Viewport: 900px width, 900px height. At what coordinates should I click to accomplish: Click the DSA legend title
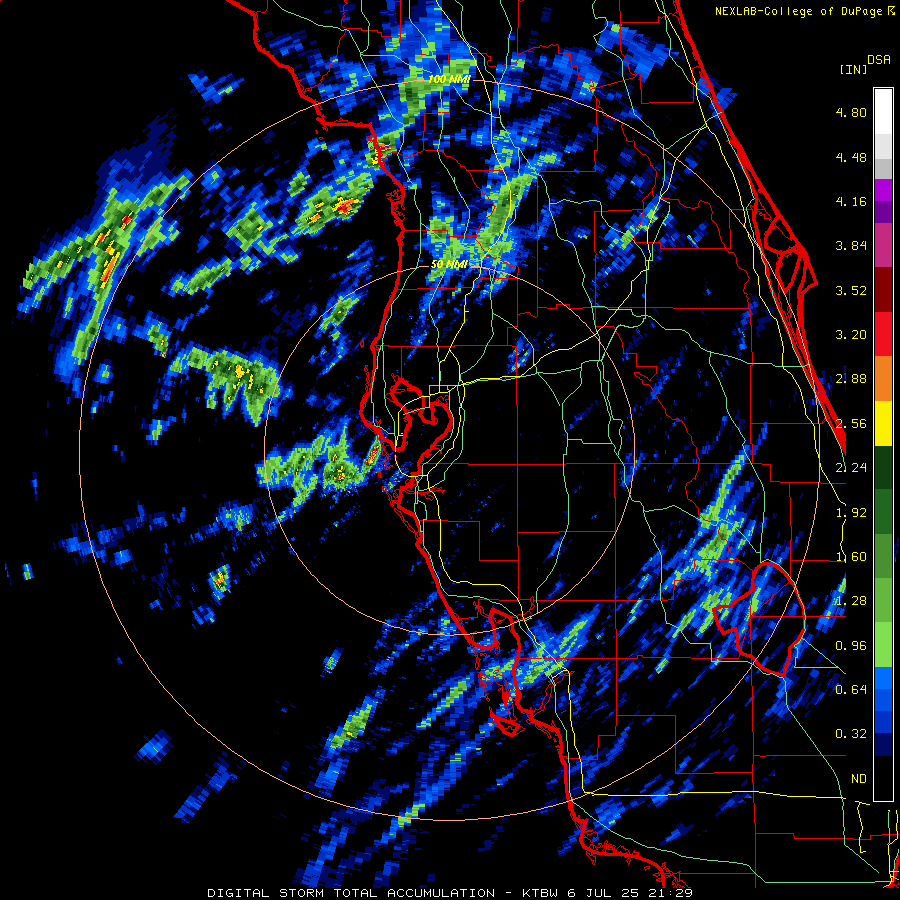coord(879,59)
